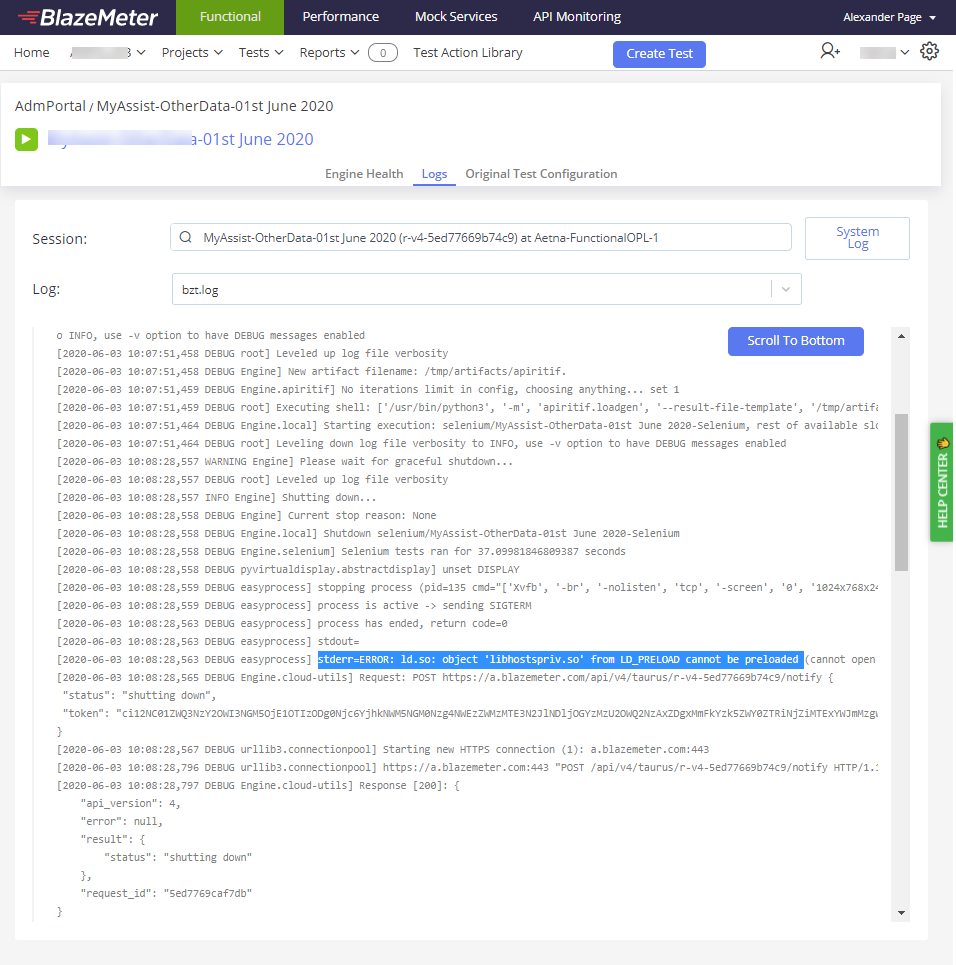Click the search icon in Session field
This screenshot has height=965, width=956.
186,238
